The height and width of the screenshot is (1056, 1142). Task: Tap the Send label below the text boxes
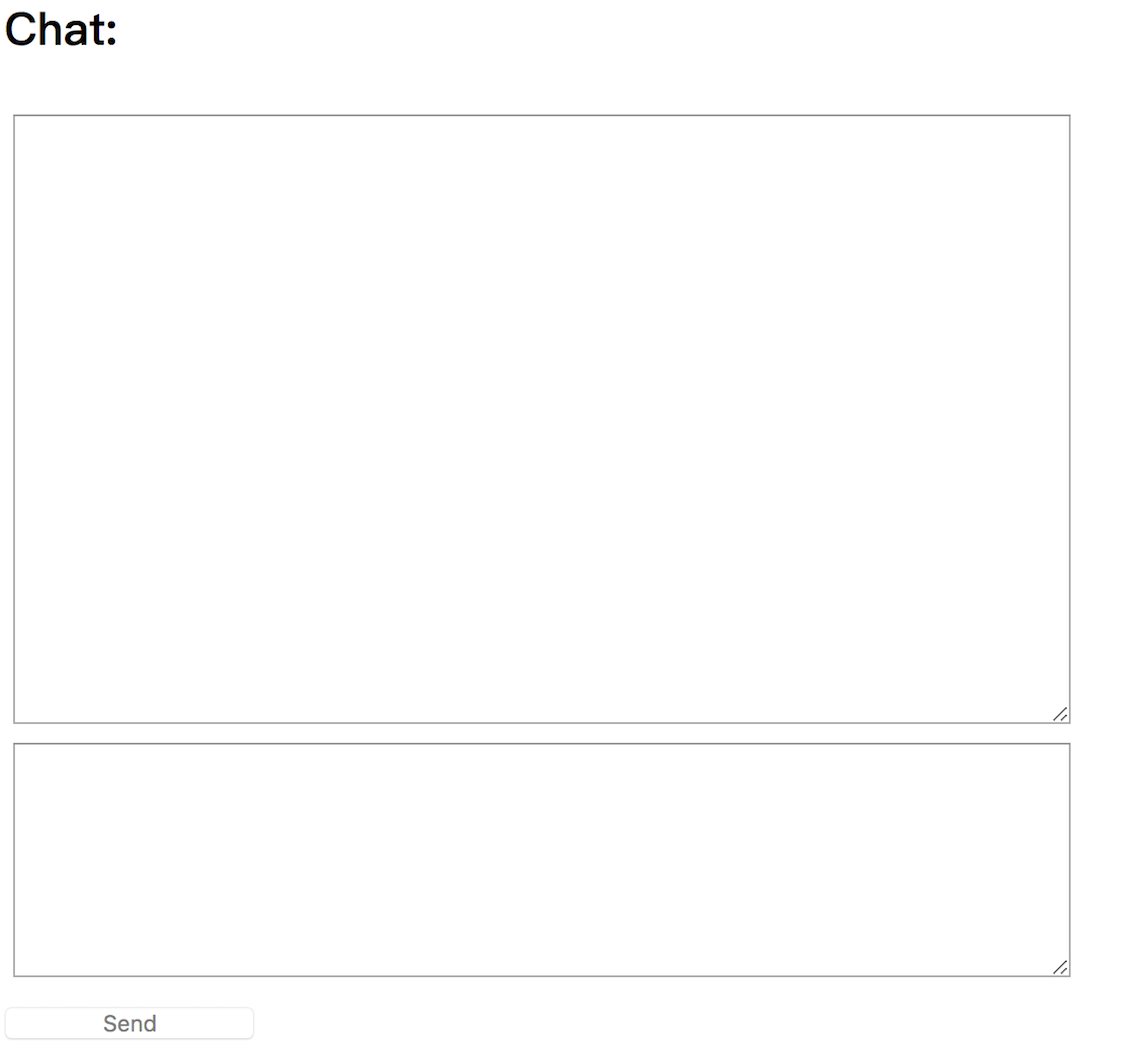coord(130,1023)
